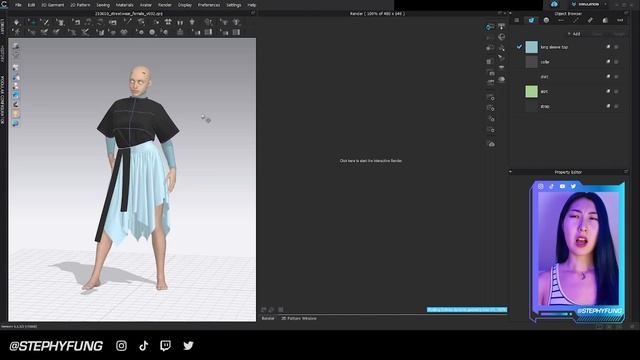Open the Render menu in the menu bar
Viewport: 640px width, 360px height.
165,5
